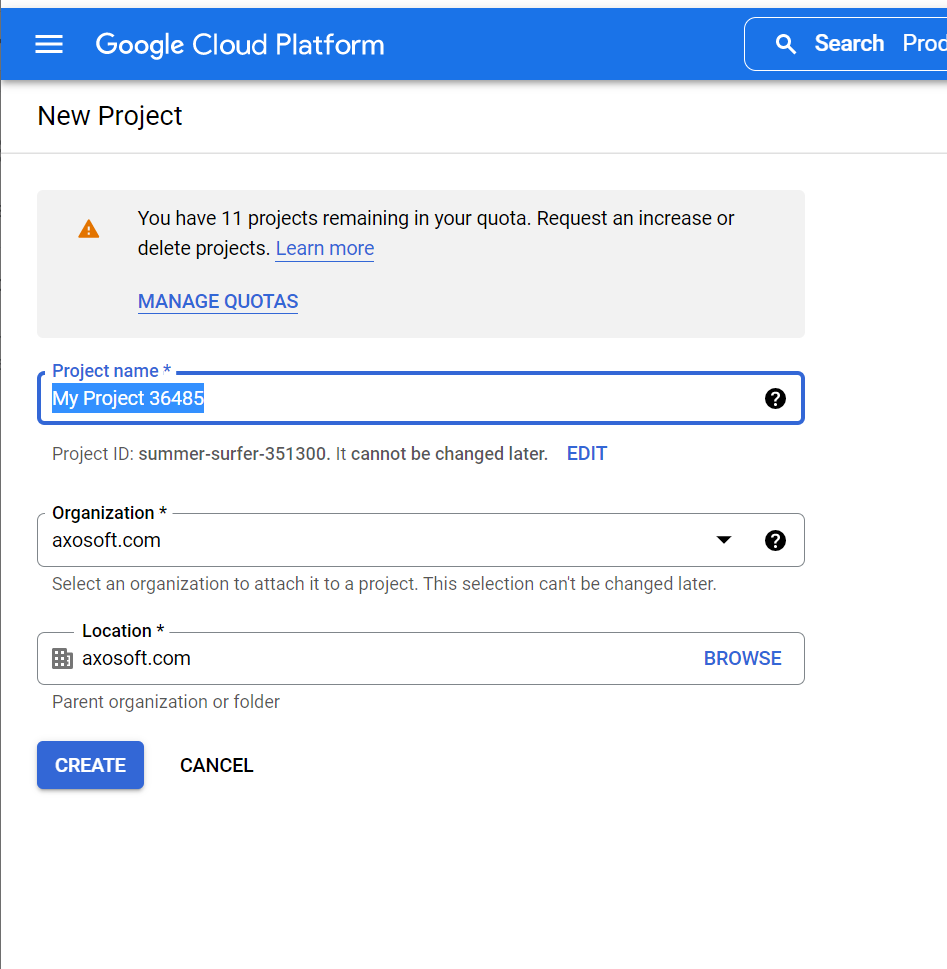Open the Organization axosoft.com selector

click(x=420, y=540)
